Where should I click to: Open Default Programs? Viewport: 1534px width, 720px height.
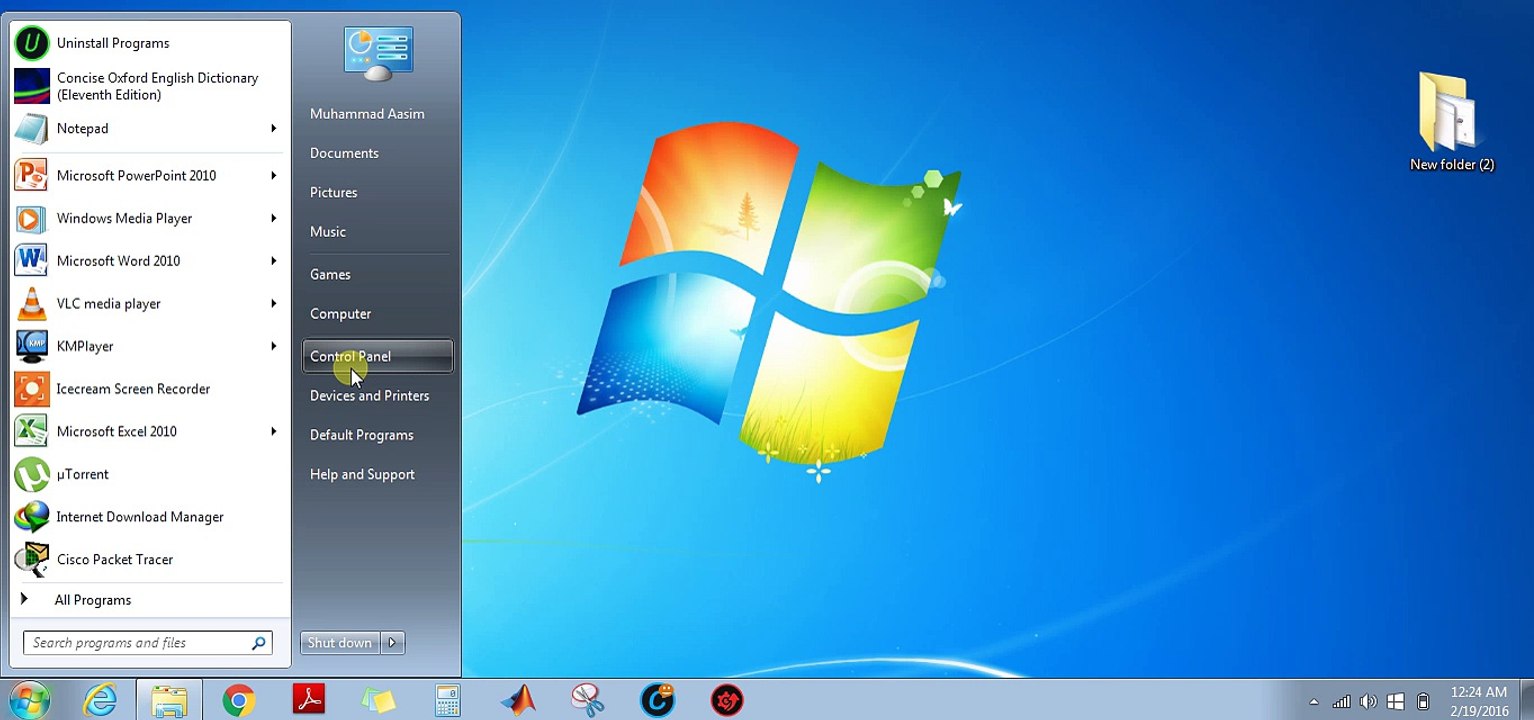(361, 435)
